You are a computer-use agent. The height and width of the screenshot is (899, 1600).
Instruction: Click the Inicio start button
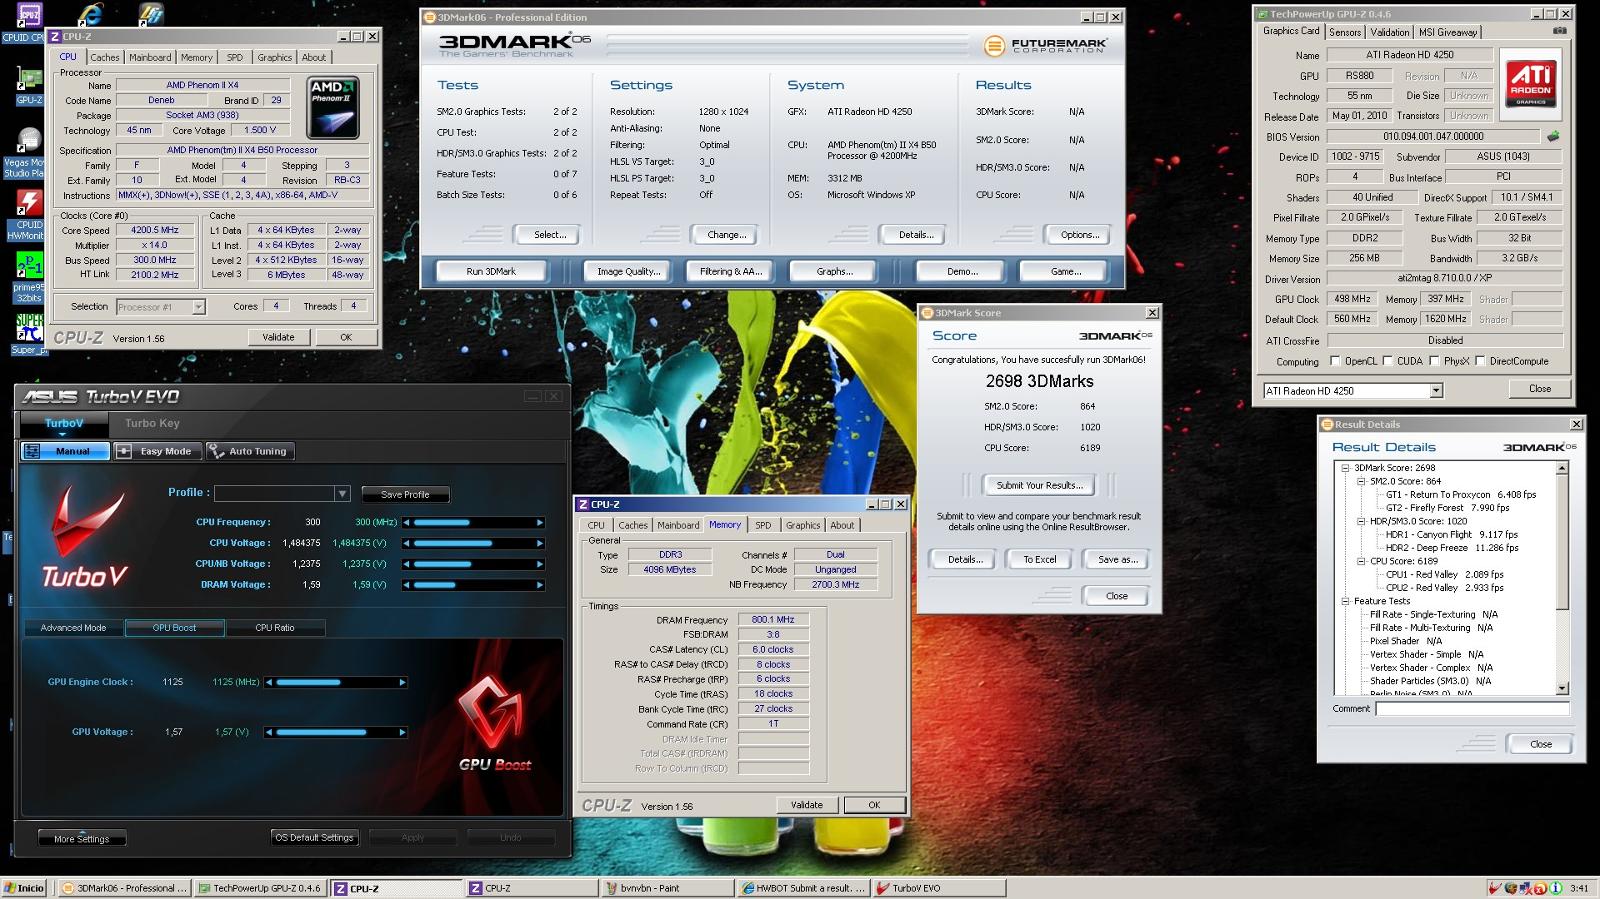(x=25, y=888)
